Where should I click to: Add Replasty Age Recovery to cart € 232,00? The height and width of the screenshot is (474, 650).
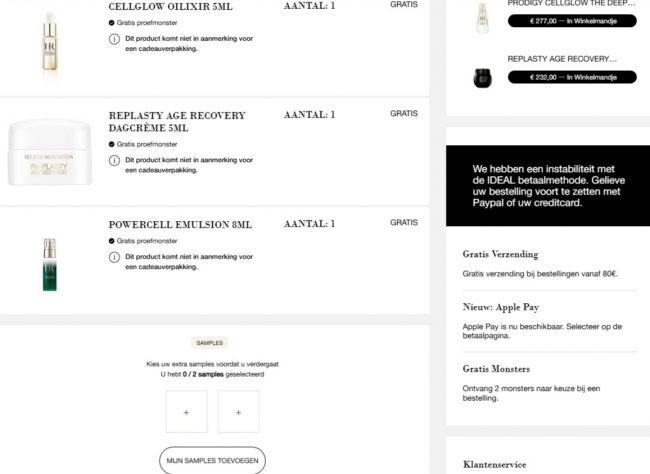click(572, 77)
